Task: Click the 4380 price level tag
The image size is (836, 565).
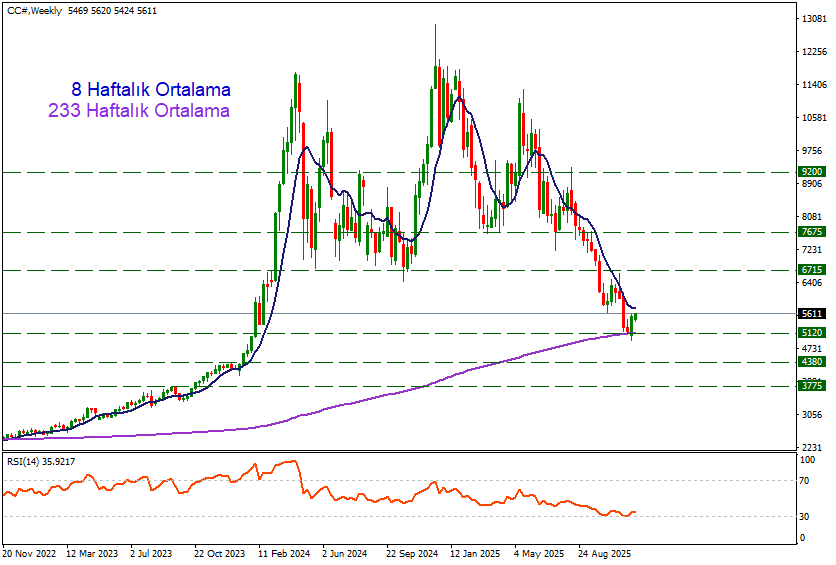Action: click(x=811, y=362)
